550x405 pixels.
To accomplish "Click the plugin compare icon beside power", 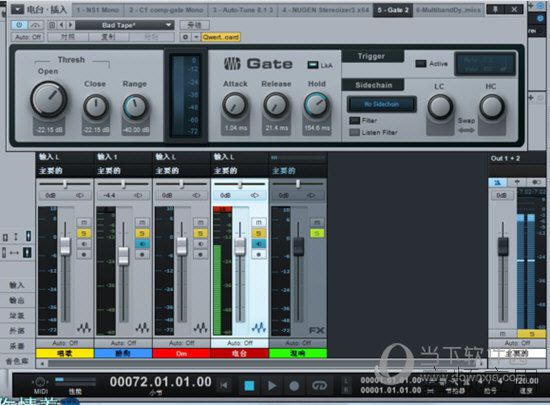I will [35, 25].
